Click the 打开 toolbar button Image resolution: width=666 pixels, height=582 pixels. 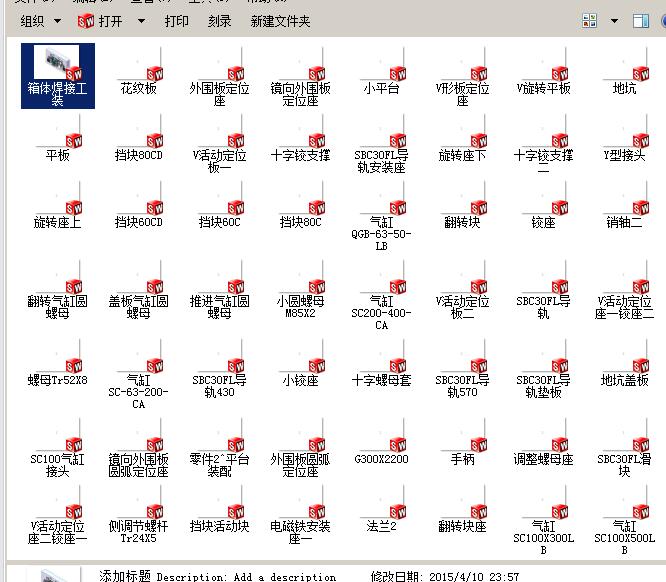tap(101, 21)
